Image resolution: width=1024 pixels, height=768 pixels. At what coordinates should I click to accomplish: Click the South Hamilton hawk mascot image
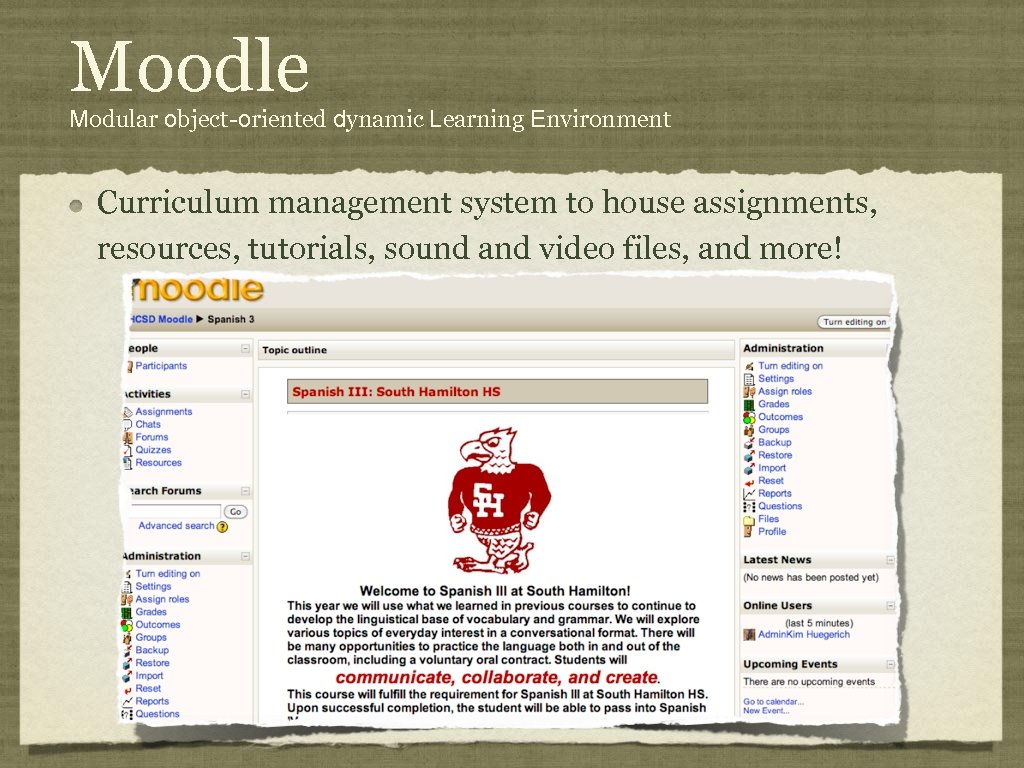click(x=499, y=501)
